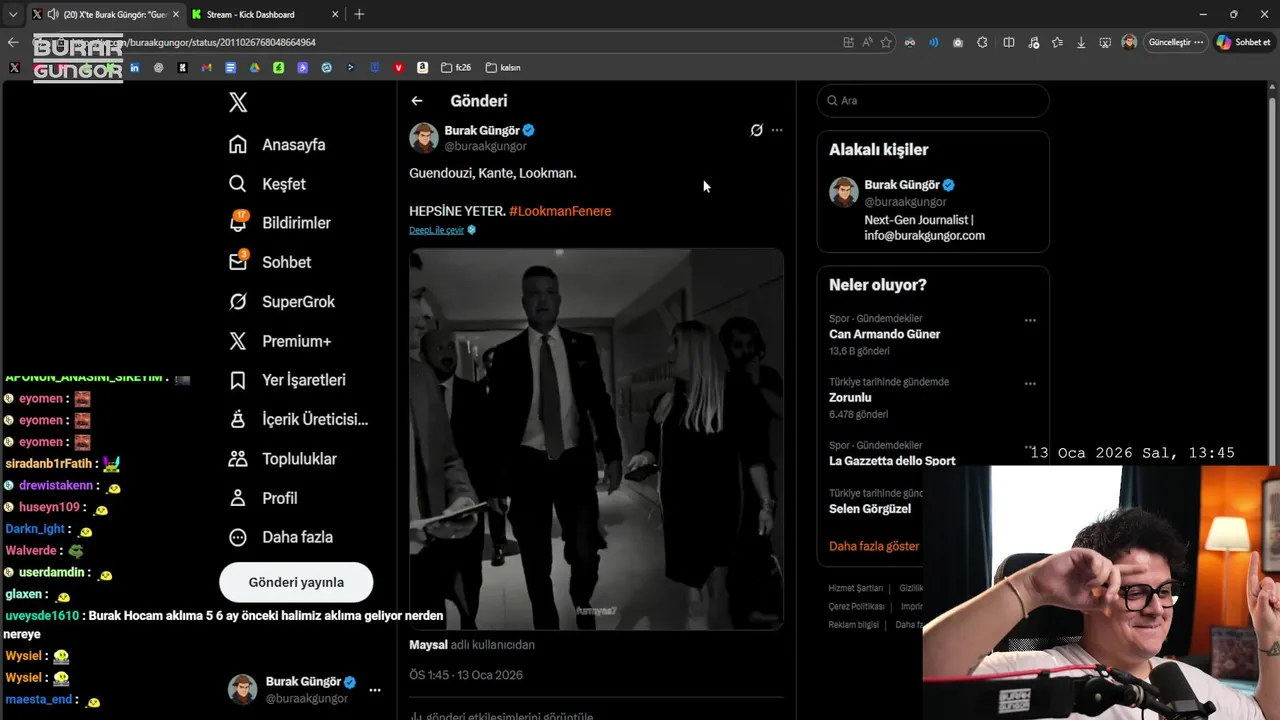Close the Stream - Kick Dashboard tab
1280x720 pixels.
pyautogui.click(x=336, y=14)
